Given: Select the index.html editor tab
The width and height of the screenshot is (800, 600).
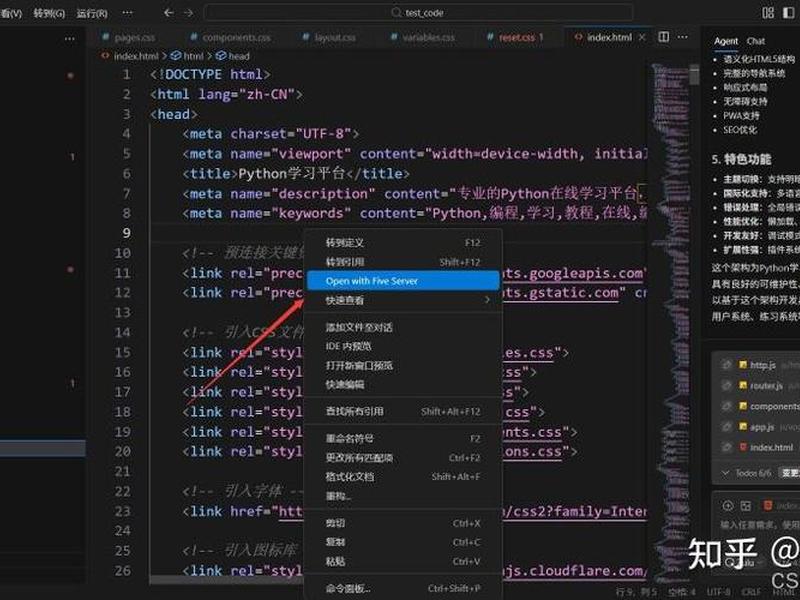Looking at the screenshot, I should coord(609,37).
